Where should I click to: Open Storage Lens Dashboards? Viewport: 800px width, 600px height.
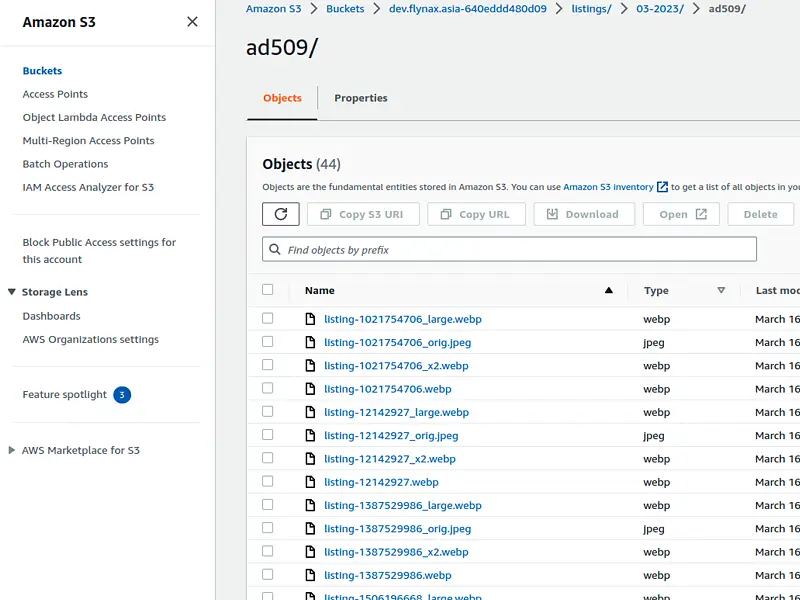pos(52,316)
